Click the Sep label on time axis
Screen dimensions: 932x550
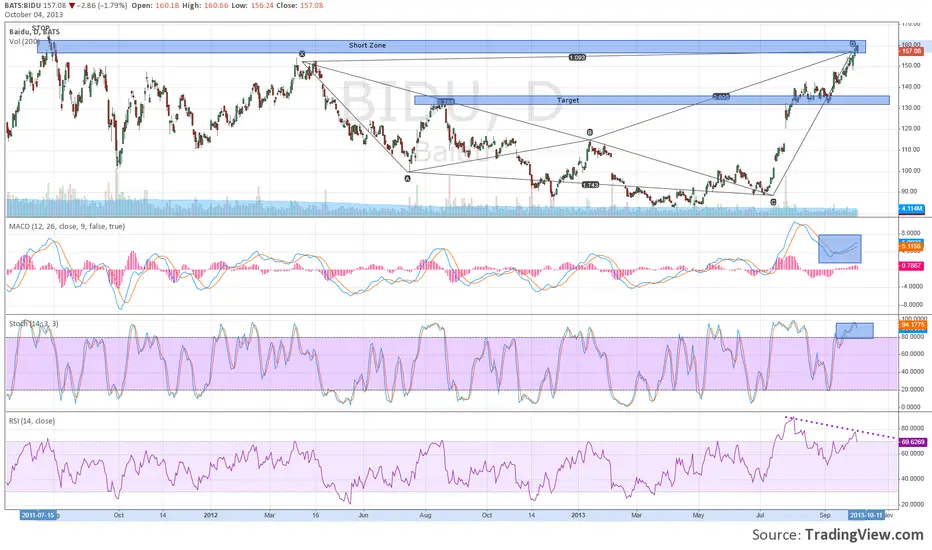point(824,516)
